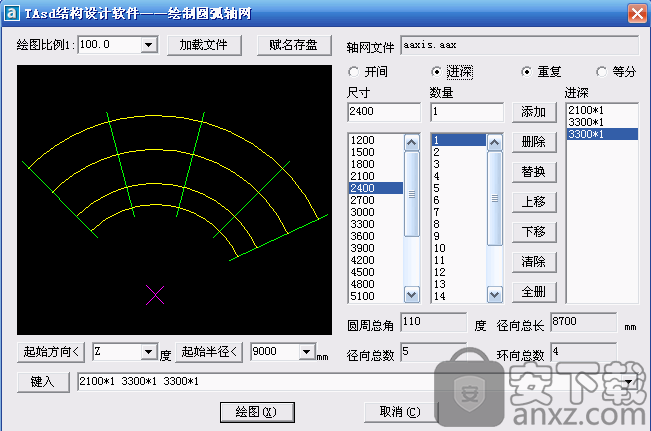Screen dimensions: 651x431
Task: Click the 尺寸 input field with 2400
Action: coord(384,112)
